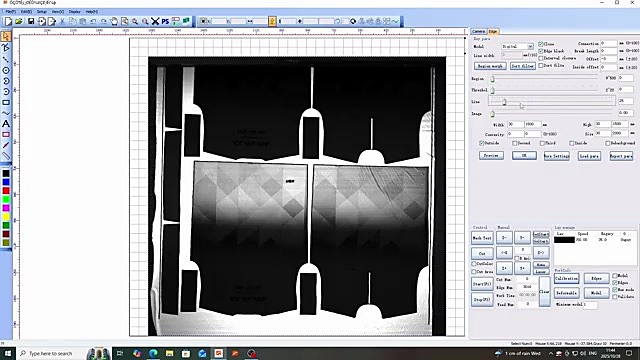
Task: Click the black X delete icon in toolbar
Action: click(x=155, y=21)
